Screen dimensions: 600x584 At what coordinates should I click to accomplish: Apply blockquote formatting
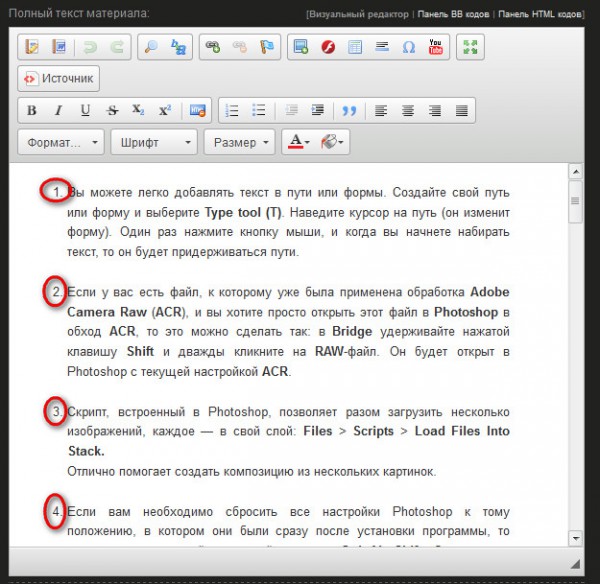[x=349, y=111]
